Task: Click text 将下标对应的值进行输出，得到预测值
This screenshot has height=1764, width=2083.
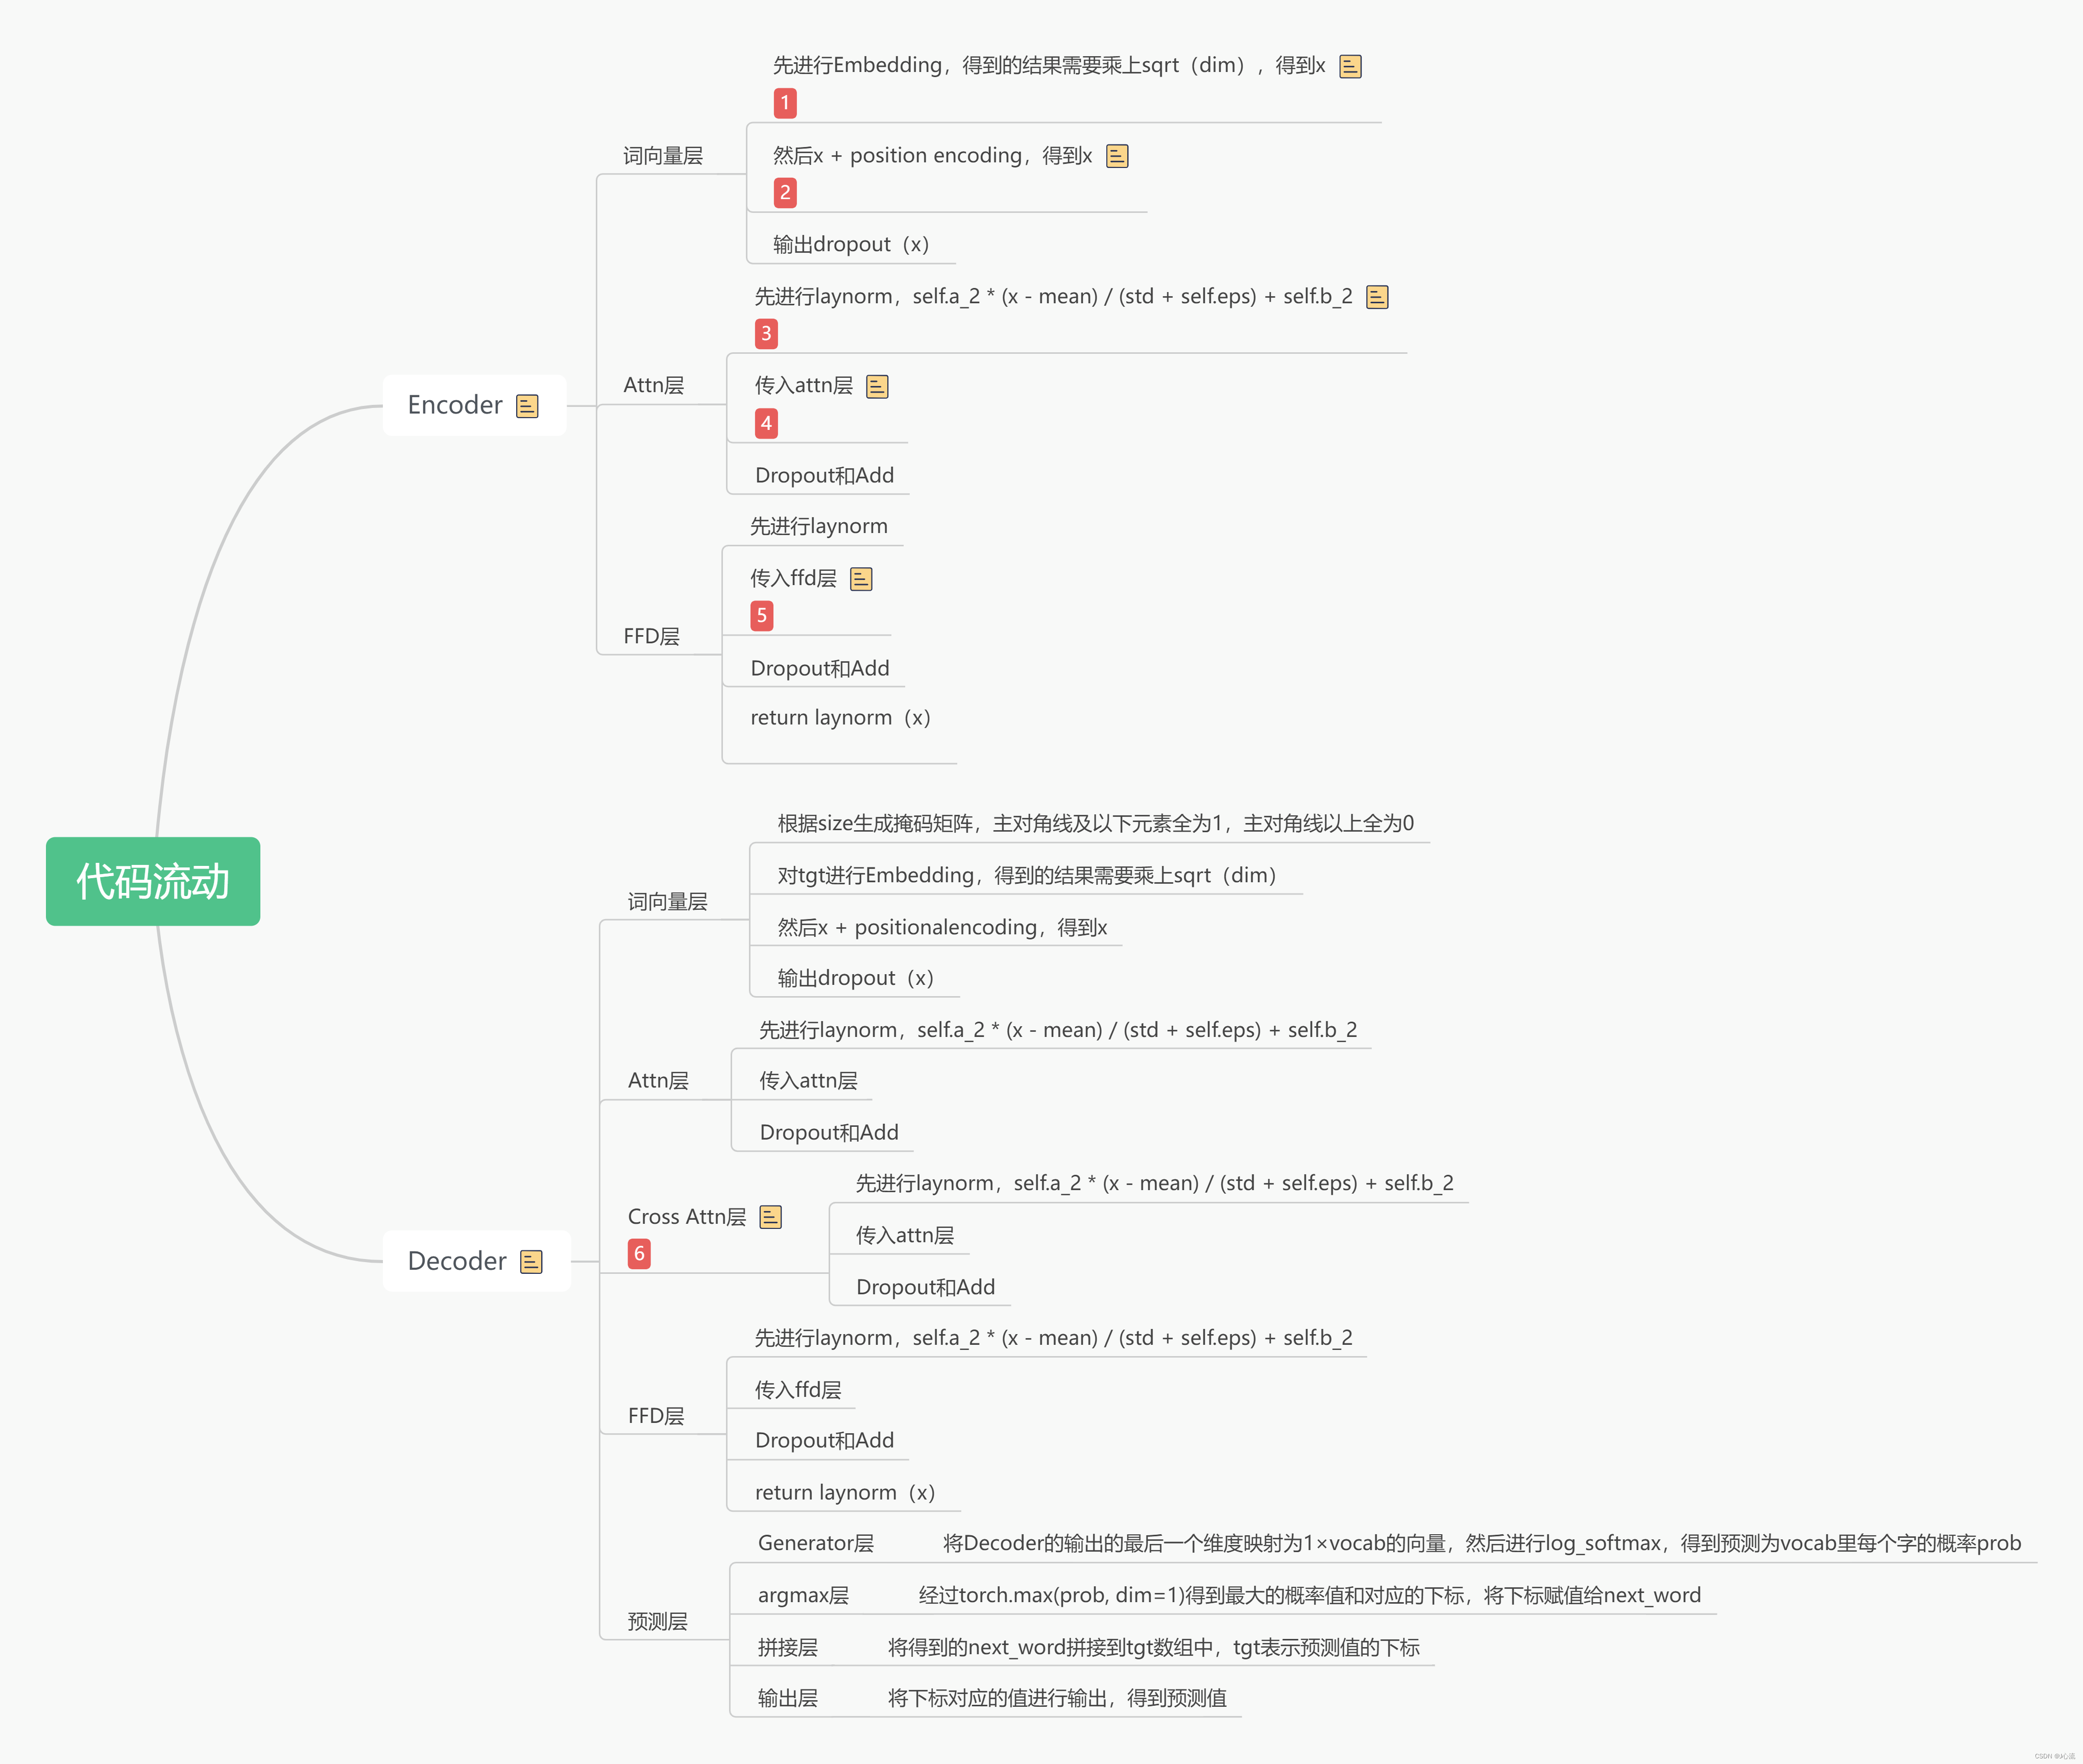Action: pos(1057,1698)
